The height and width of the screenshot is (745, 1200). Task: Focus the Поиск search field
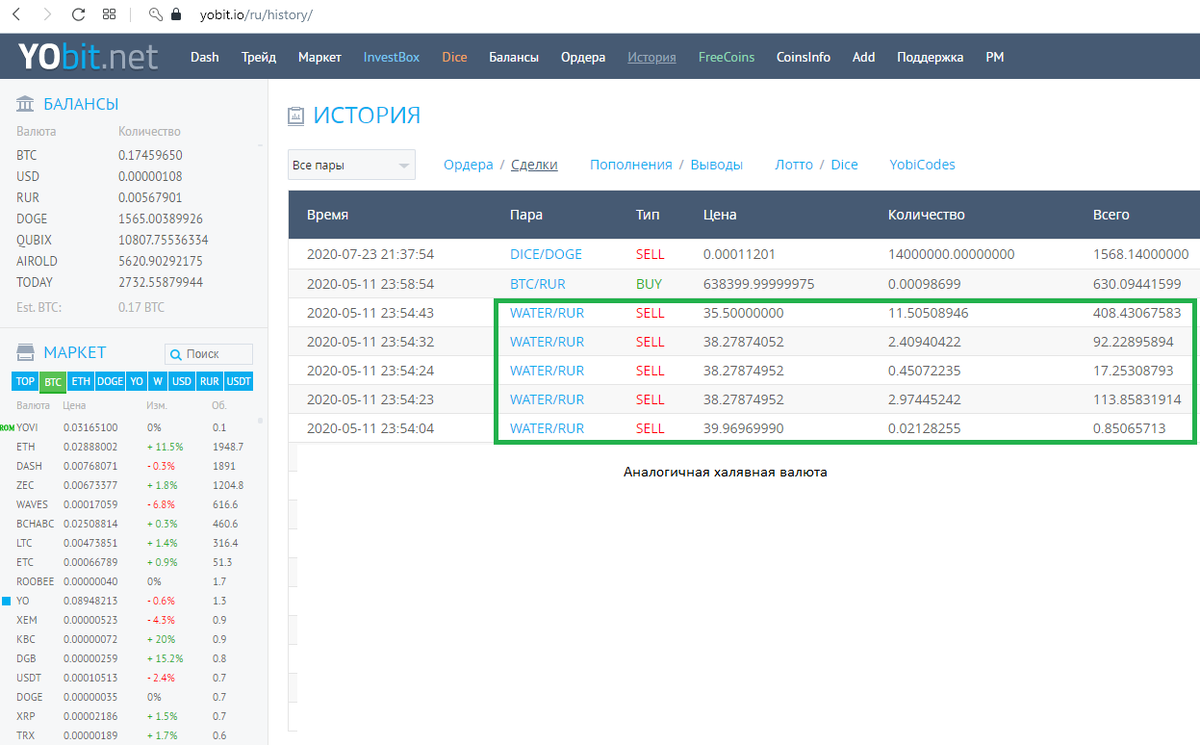tap(209, 354)
